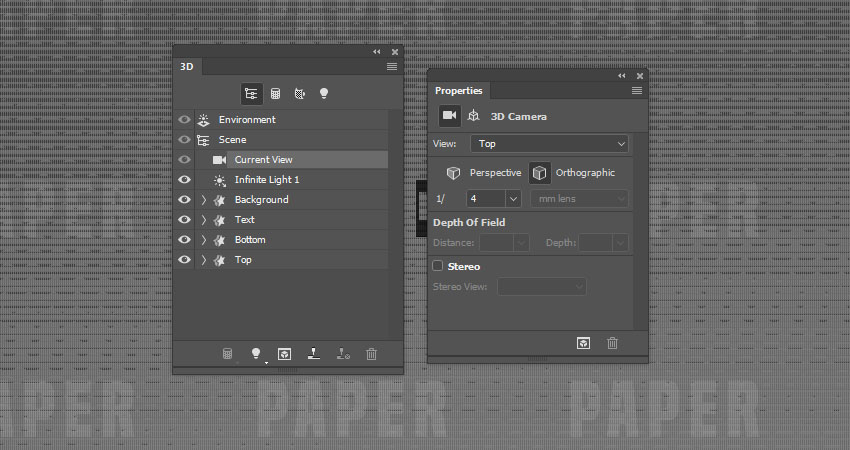Collapse the 3D panel to icons

click(x=377, y=52)
